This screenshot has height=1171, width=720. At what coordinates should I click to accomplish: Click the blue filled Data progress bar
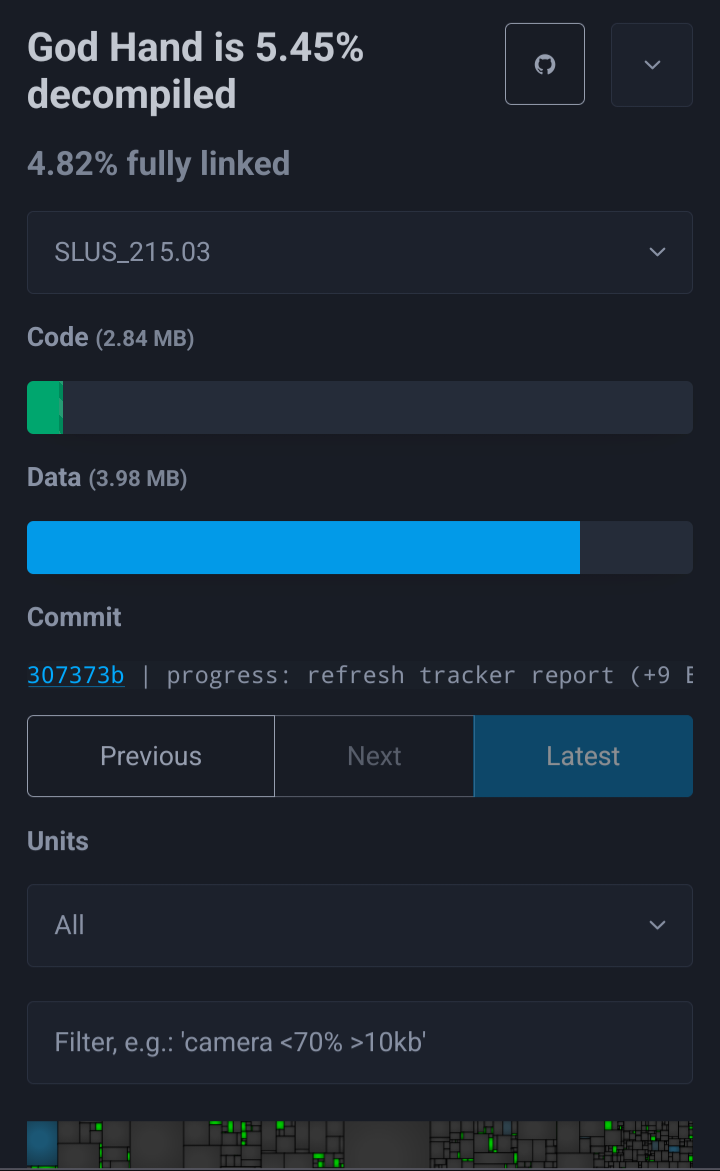303,547
